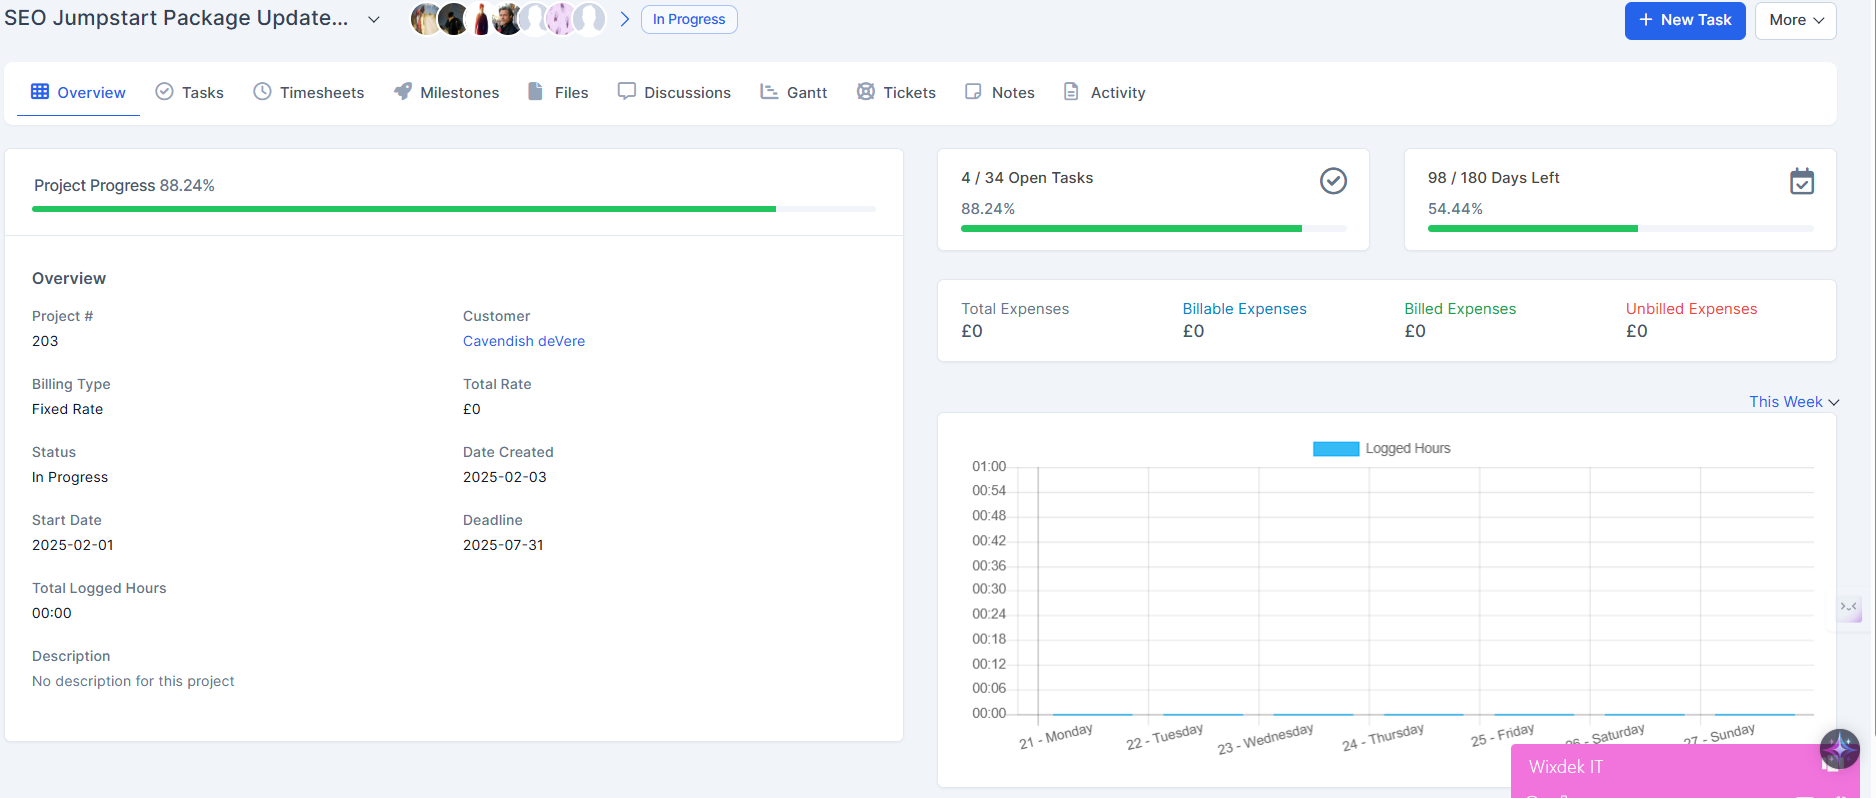Click the Milestones rocket icon

pos(403,91)
